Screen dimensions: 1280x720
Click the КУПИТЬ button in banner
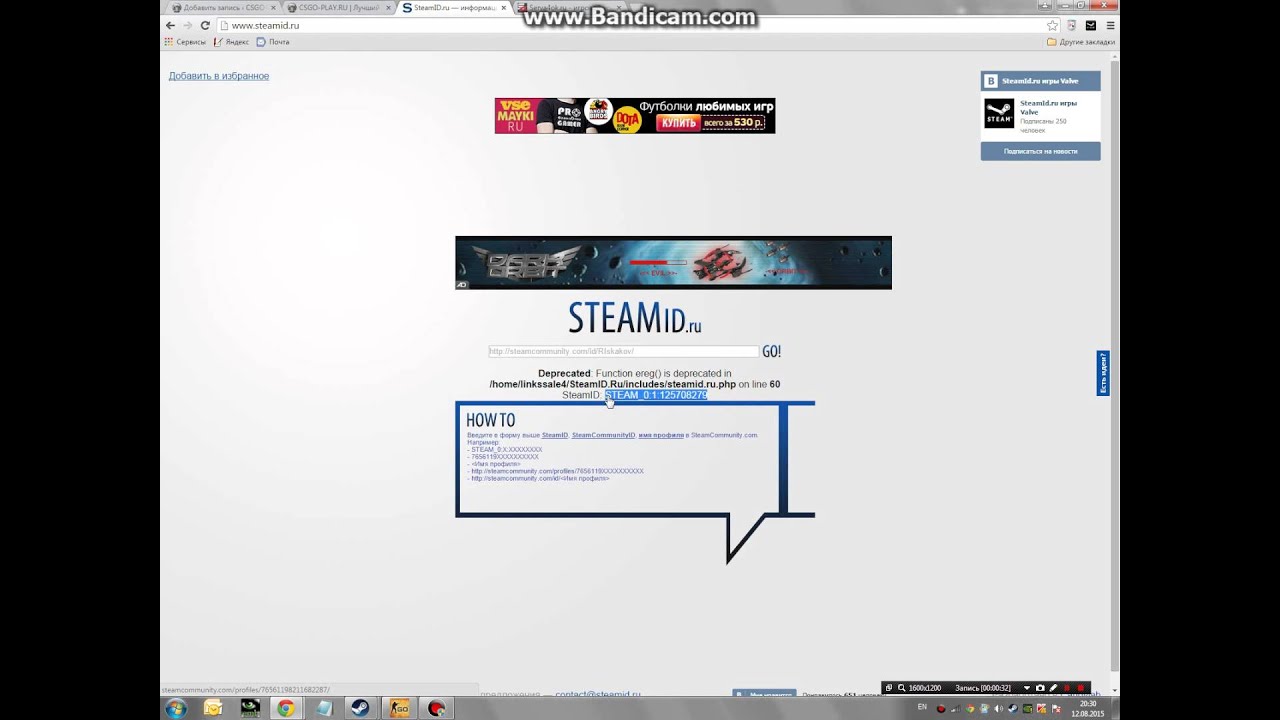tap(679, 123)
